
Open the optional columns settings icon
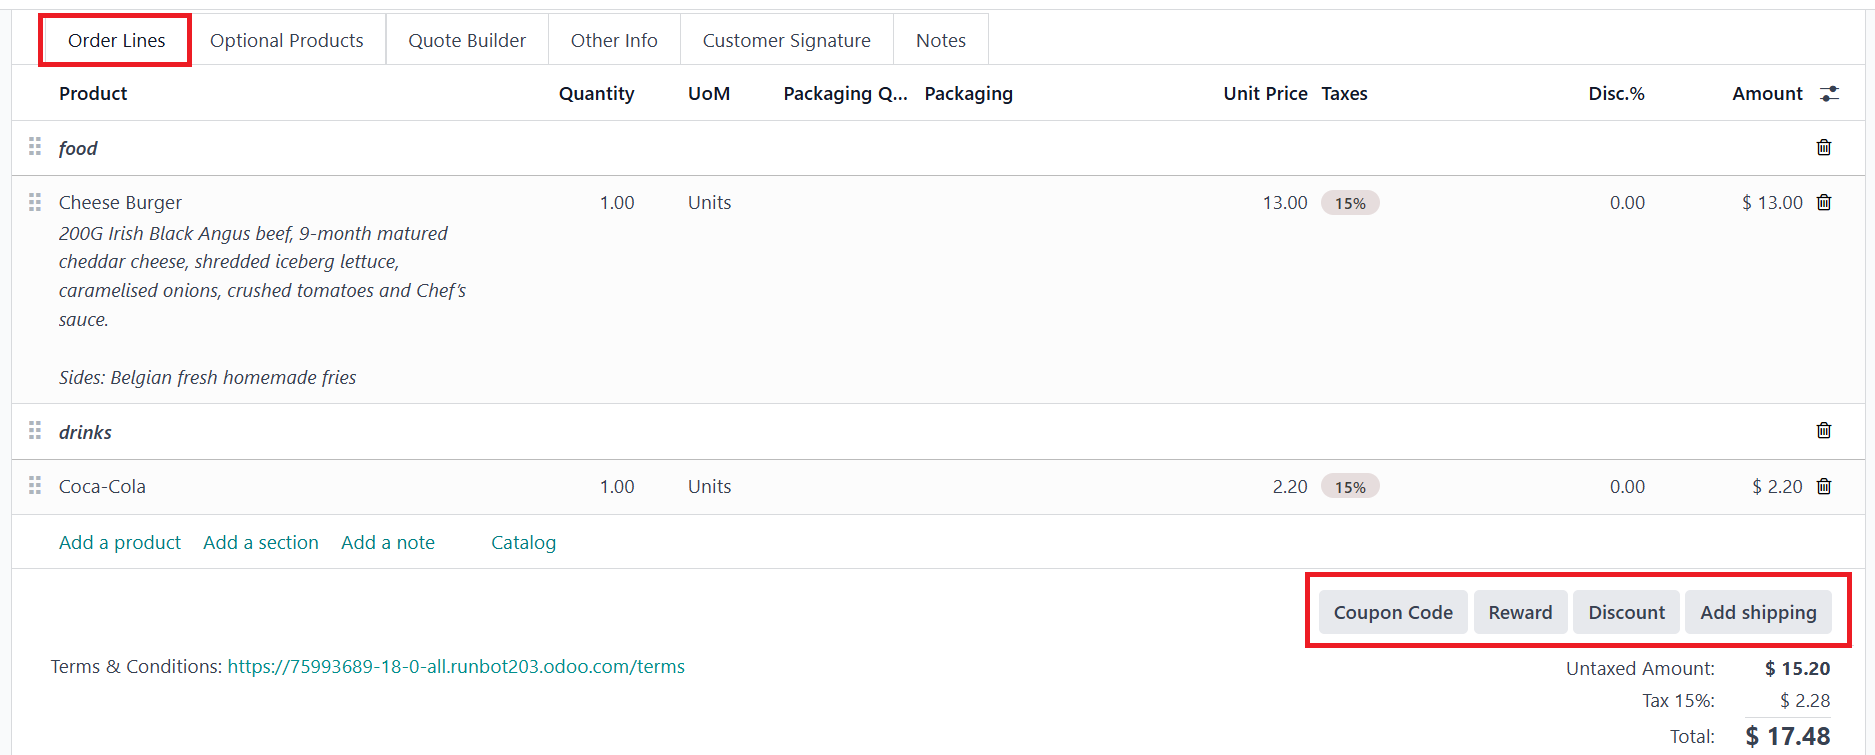(x=1829, y=94)
